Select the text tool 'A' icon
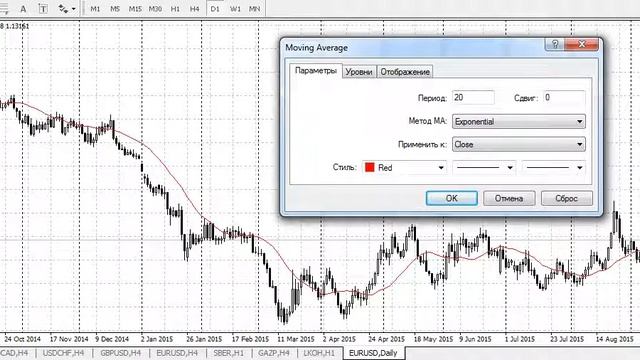640x360 pixels. point(23,9)
